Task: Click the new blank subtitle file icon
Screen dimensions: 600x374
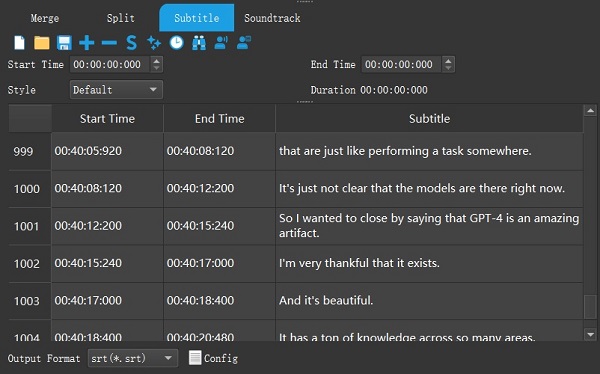Action: point(19,42)
